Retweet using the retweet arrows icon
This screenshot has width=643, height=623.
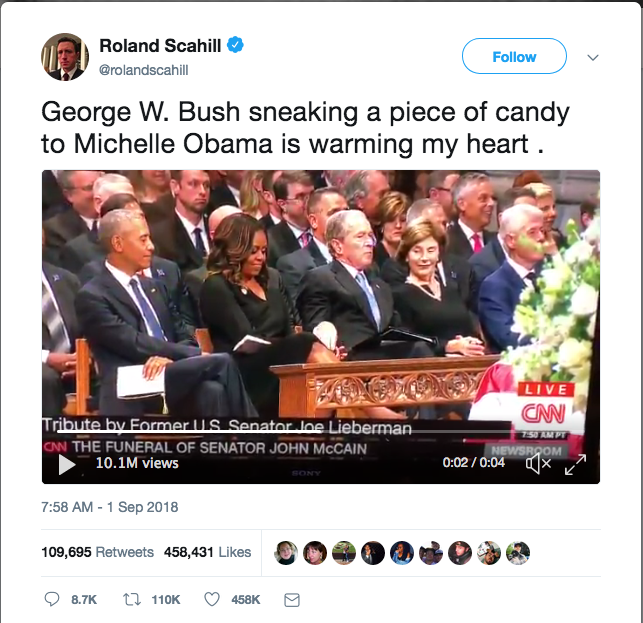click(x=132, y=600)
